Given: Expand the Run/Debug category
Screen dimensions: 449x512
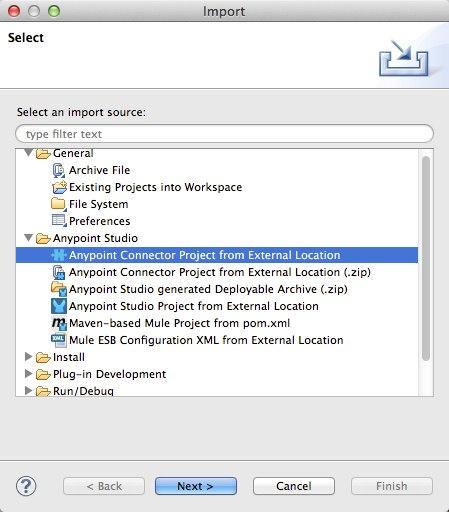Looking at the screenshot, I should [x=29, y=390].
